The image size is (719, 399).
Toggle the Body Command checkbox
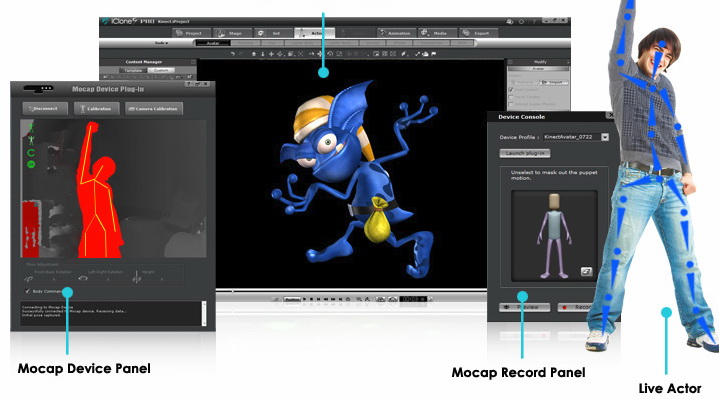(28, 292)
